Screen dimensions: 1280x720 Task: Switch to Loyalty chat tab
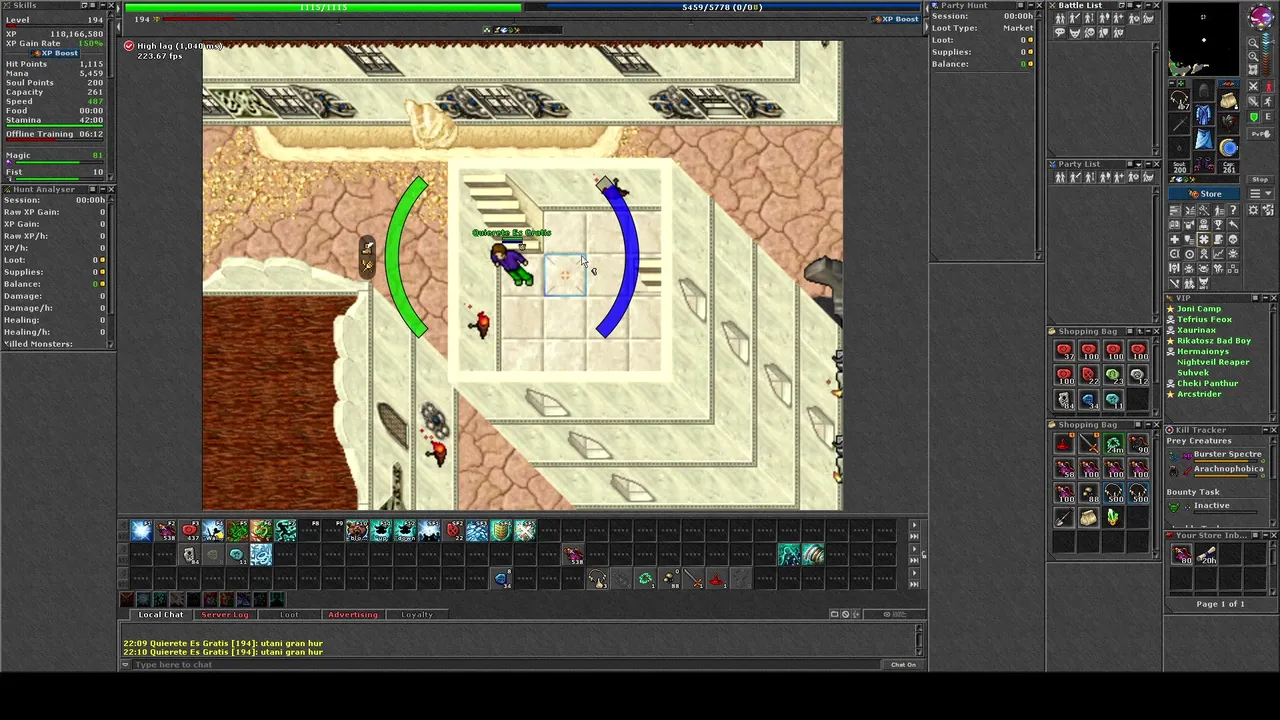pyautogui.click(x=417, y=615)
